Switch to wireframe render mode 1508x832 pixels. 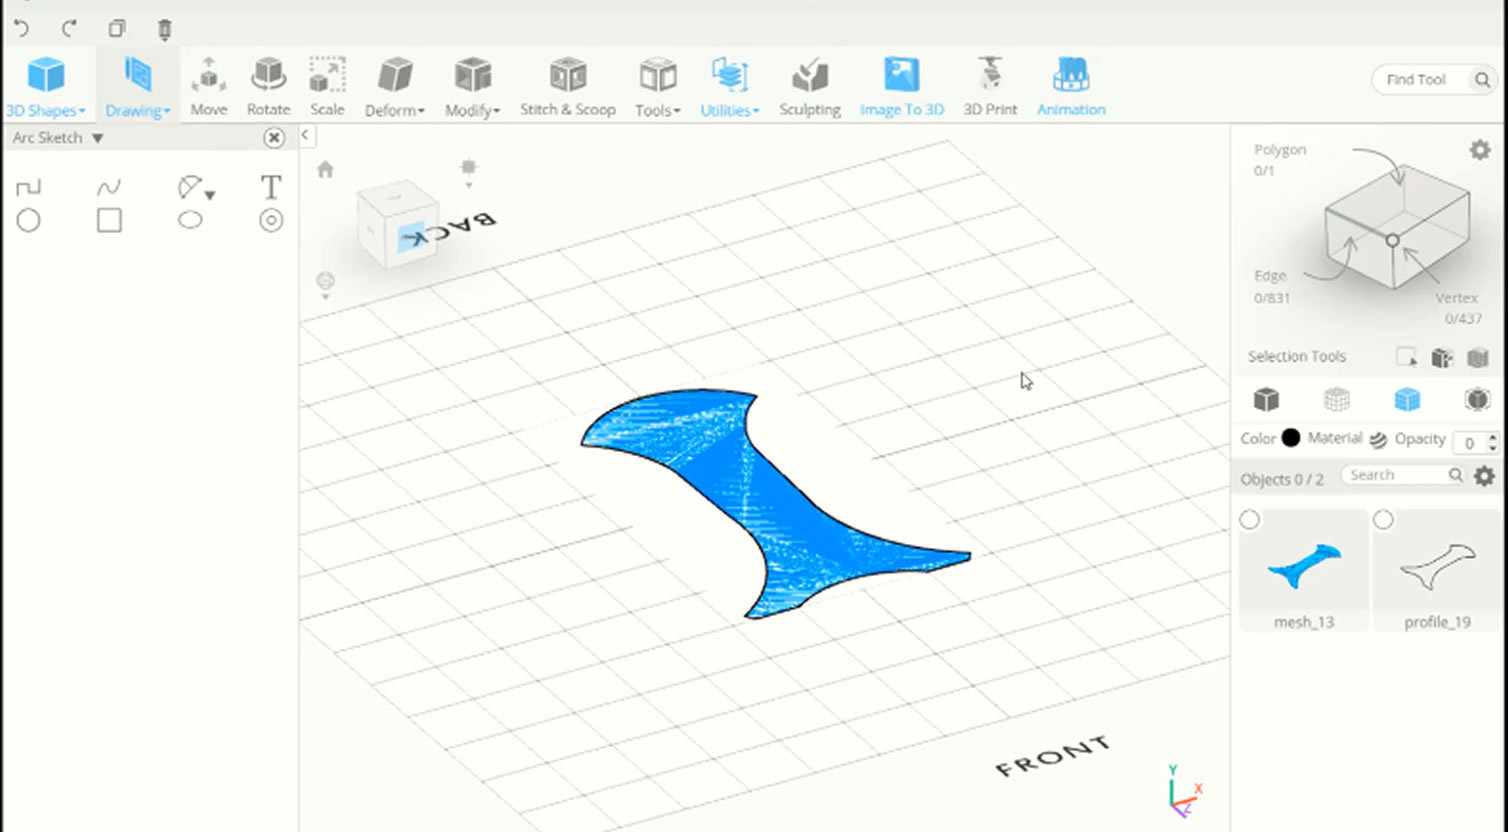[x=1337, y=400]
